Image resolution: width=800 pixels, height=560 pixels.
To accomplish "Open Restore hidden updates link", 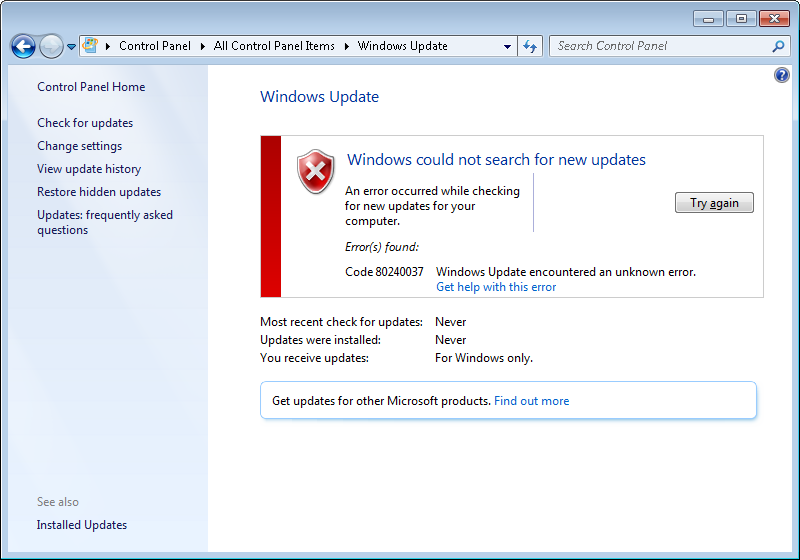I will pos(99,192).
